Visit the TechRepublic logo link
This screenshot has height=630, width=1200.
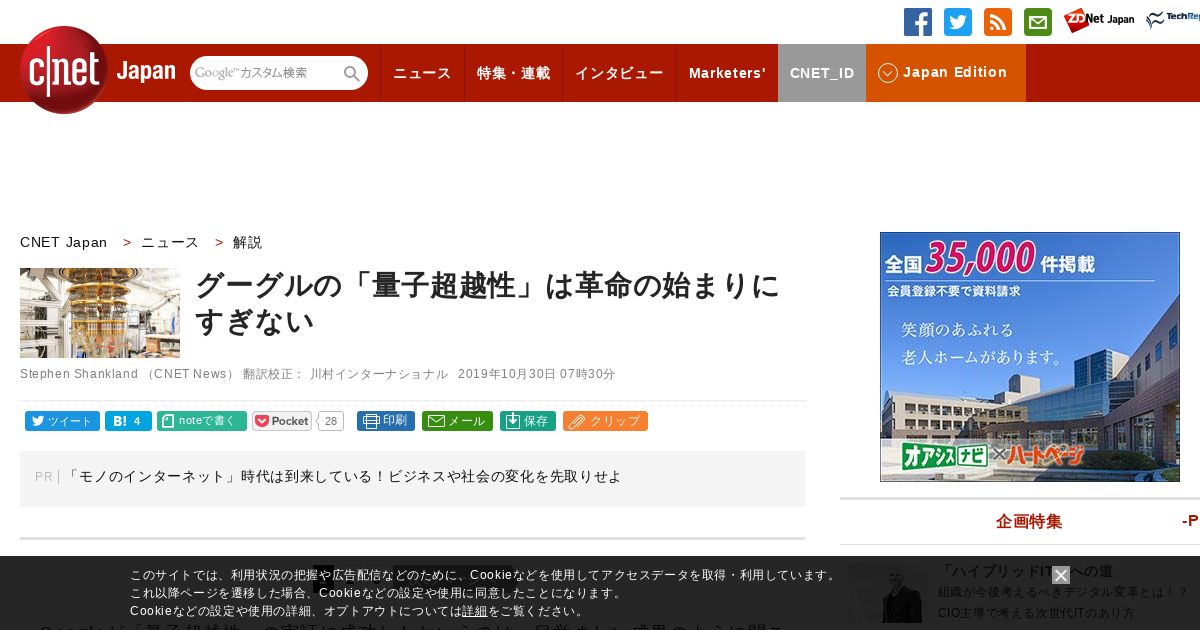(1172, 20)
